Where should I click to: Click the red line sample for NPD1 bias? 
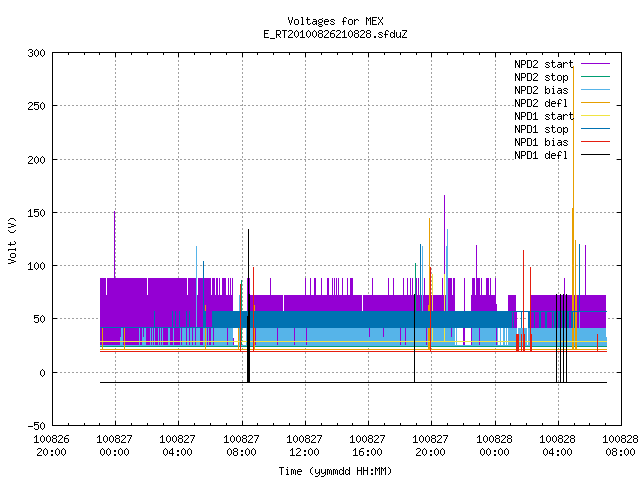595,142
